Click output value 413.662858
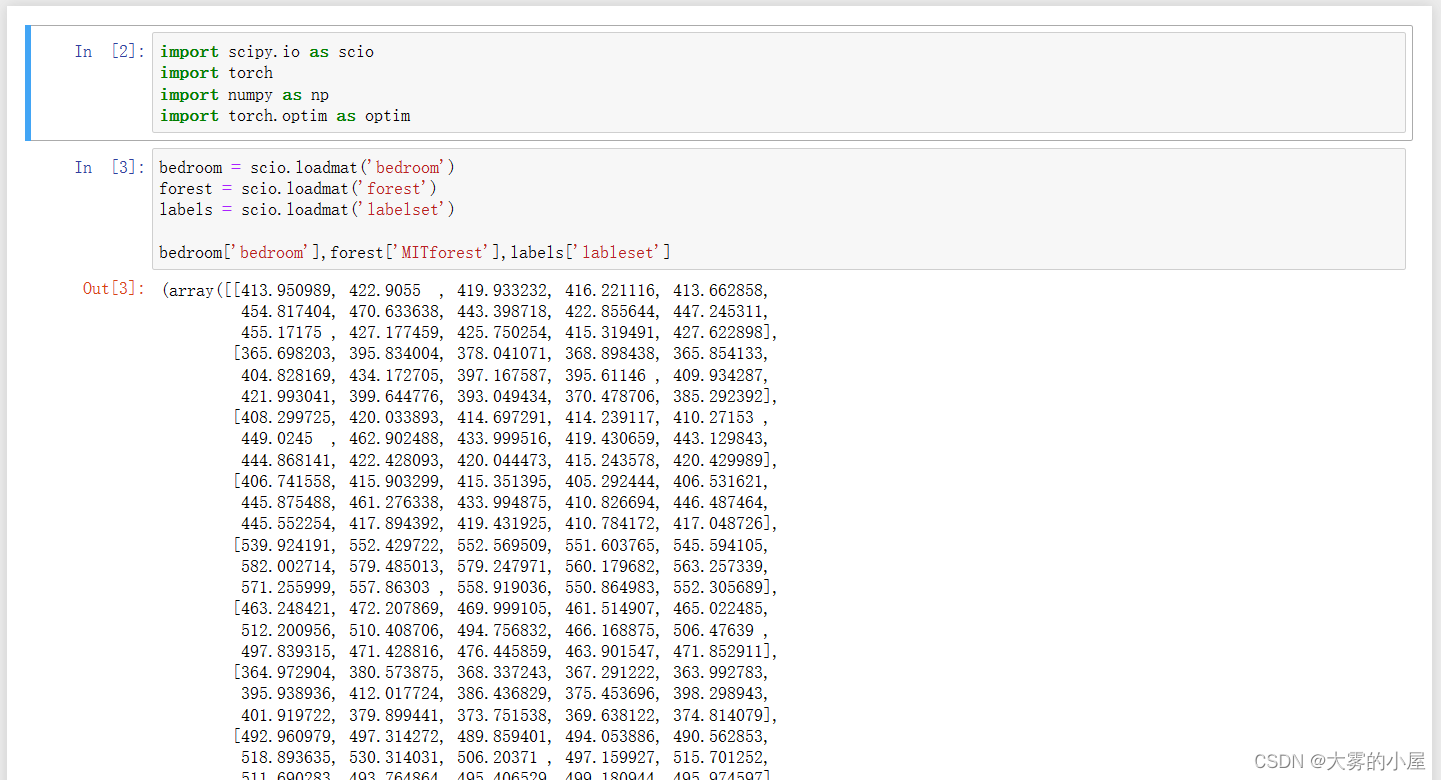The image size is (1441, 780). (x=717, y=291)
